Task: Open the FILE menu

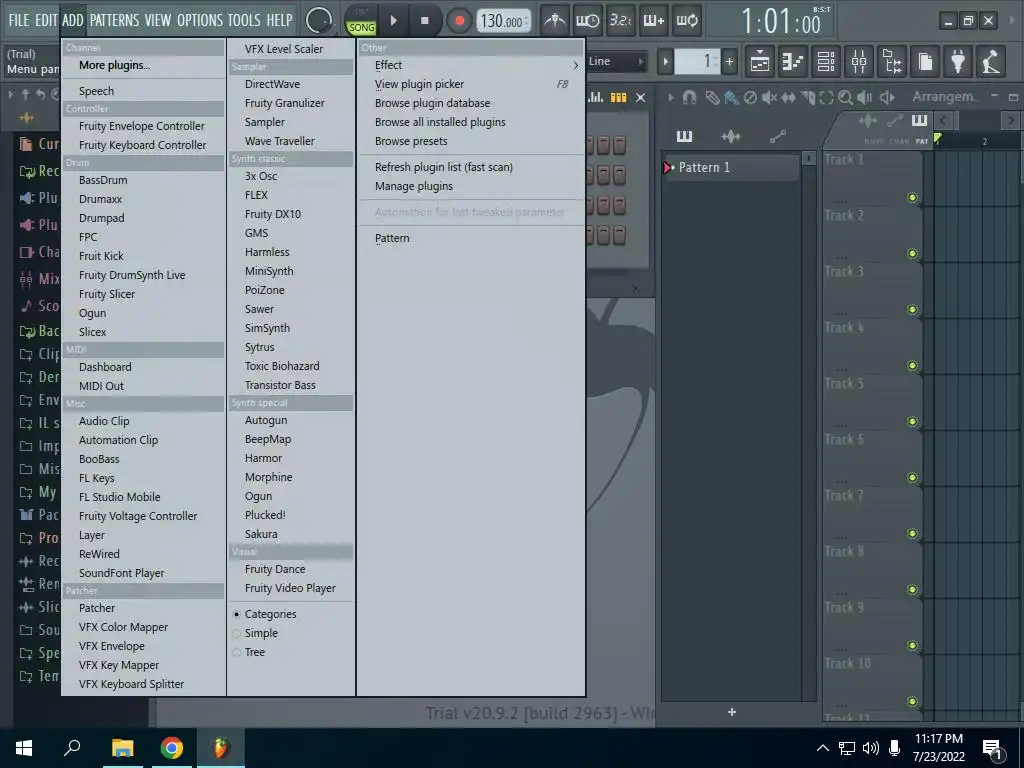Action: [18, 20]
